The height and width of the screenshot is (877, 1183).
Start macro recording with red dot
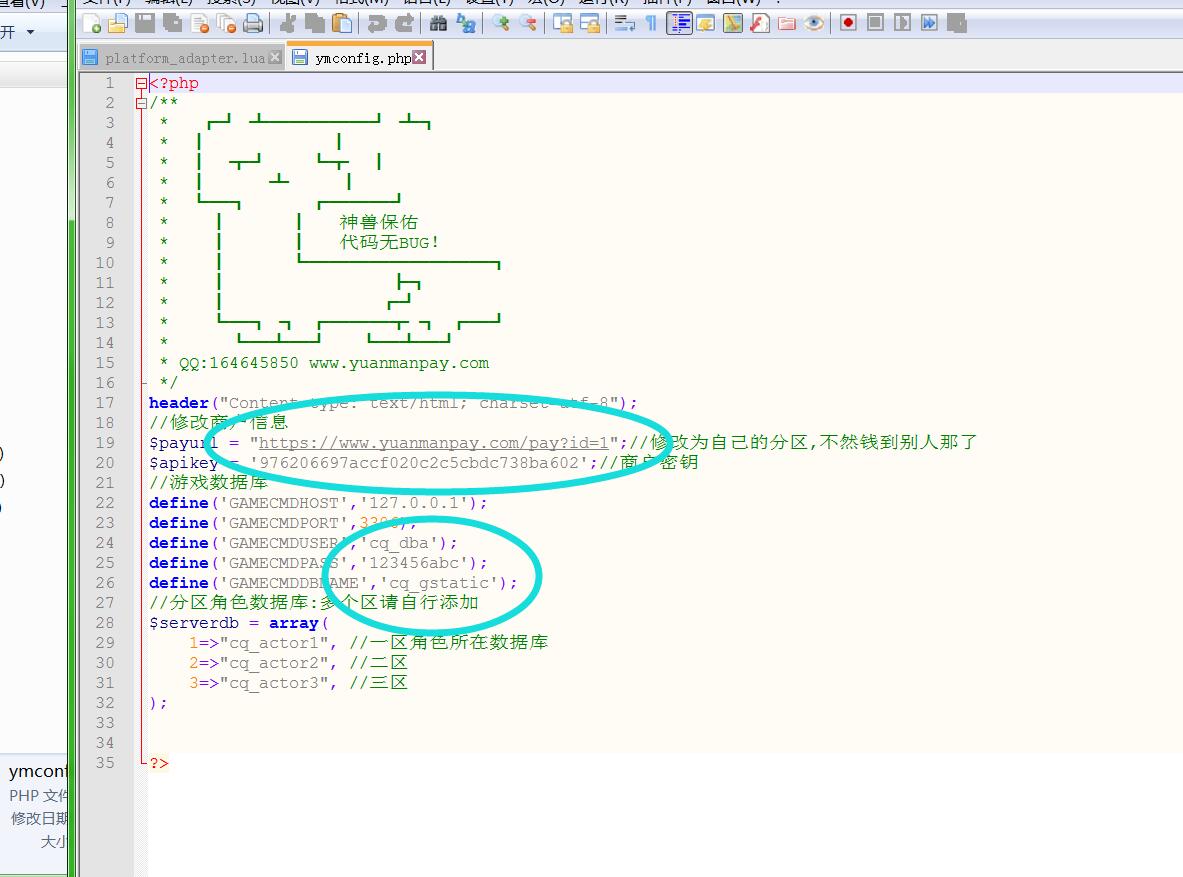[848, 23]
